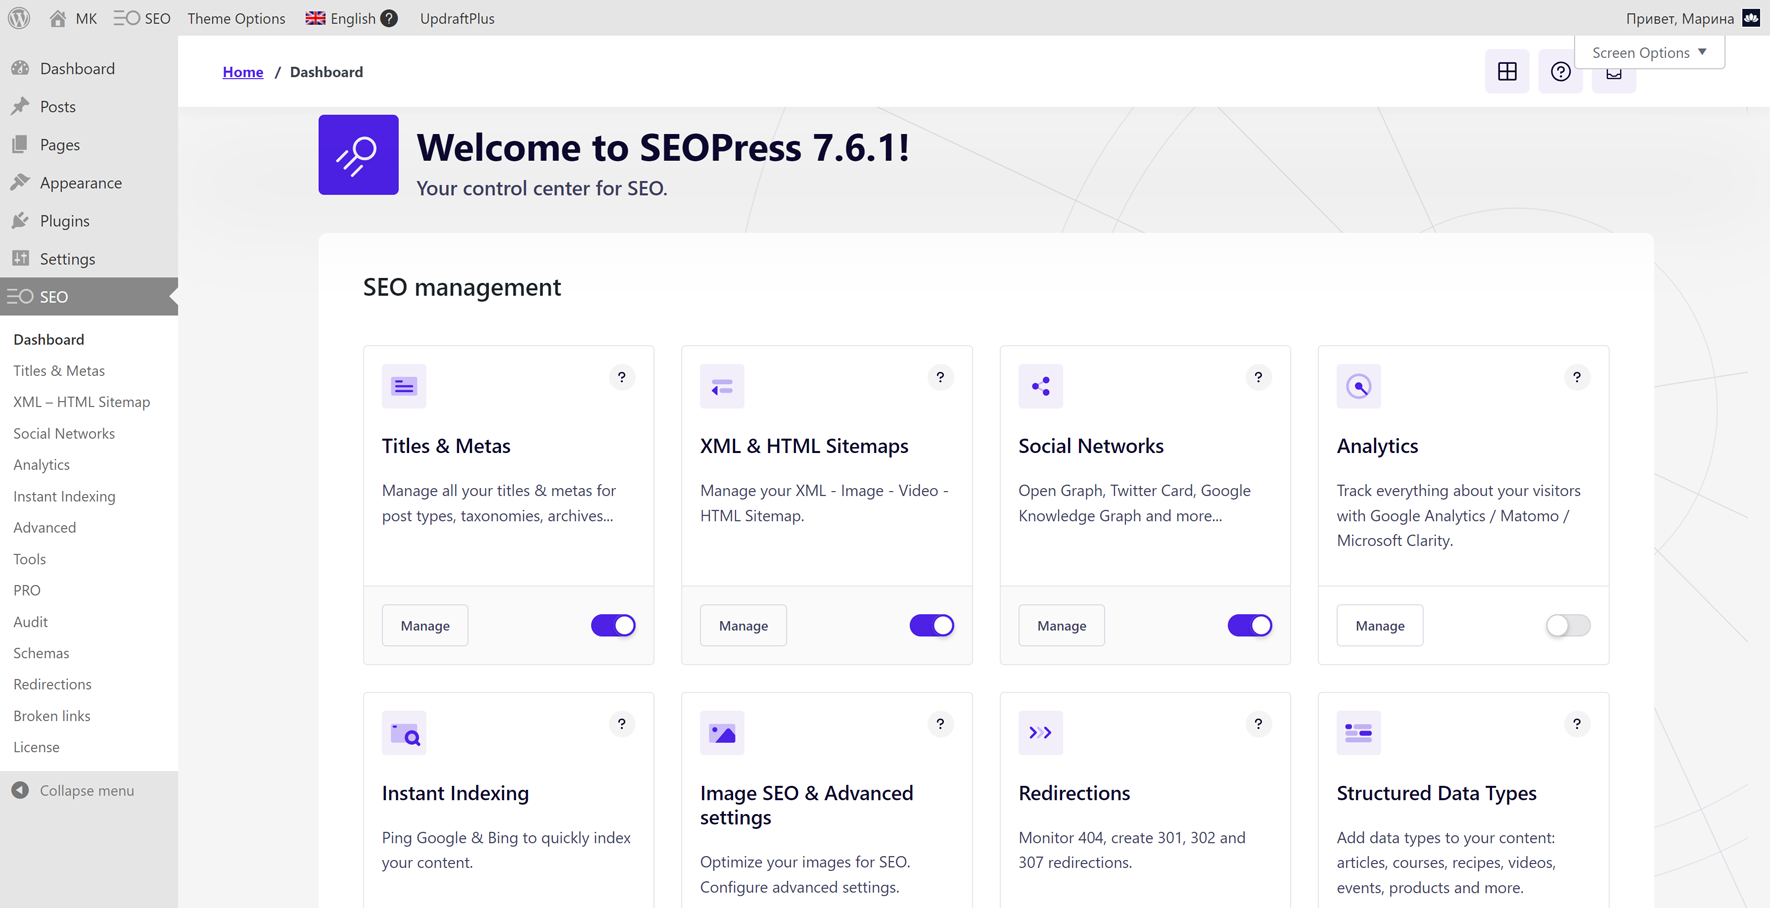The width and height of the screenshot is (1770, 908).
Task: Open help for Analytics card
Action: click(x=1577, y=377)
